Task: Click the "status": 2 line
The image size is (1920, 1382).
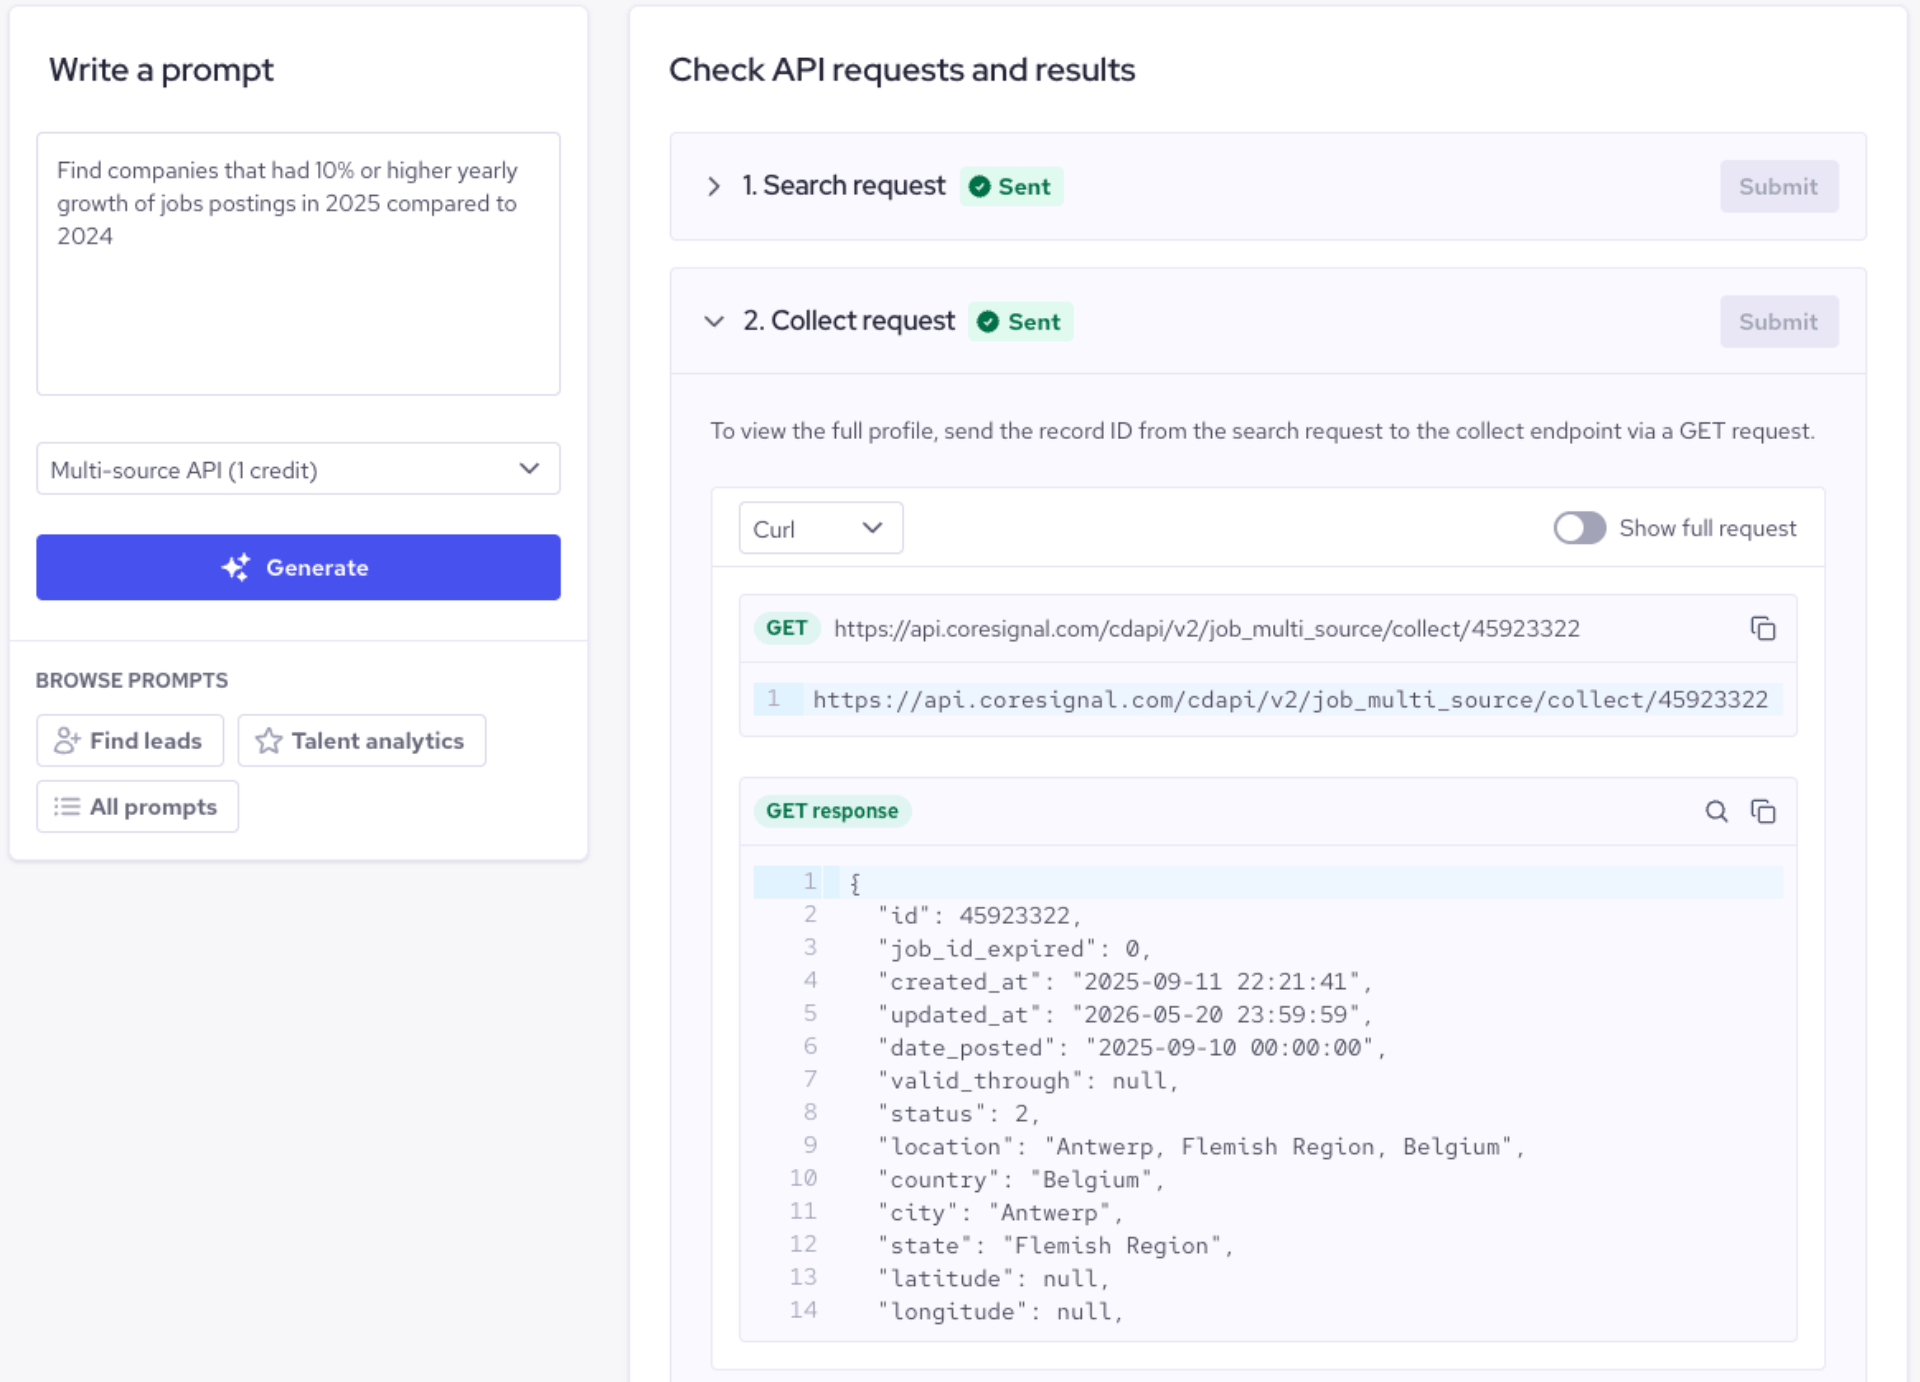Action: pyautogui.click(x=958, y=1113)
